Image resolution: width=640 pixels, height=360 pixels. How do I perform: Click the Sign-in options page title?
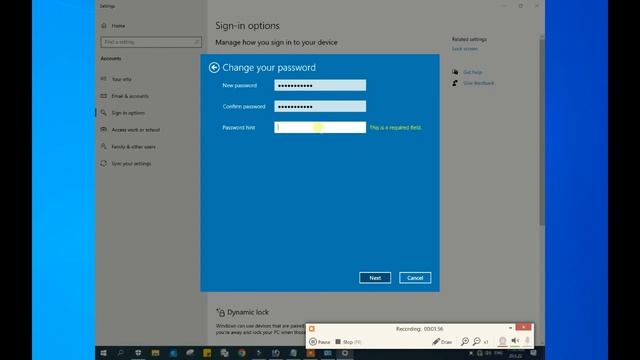pos(247,26)
